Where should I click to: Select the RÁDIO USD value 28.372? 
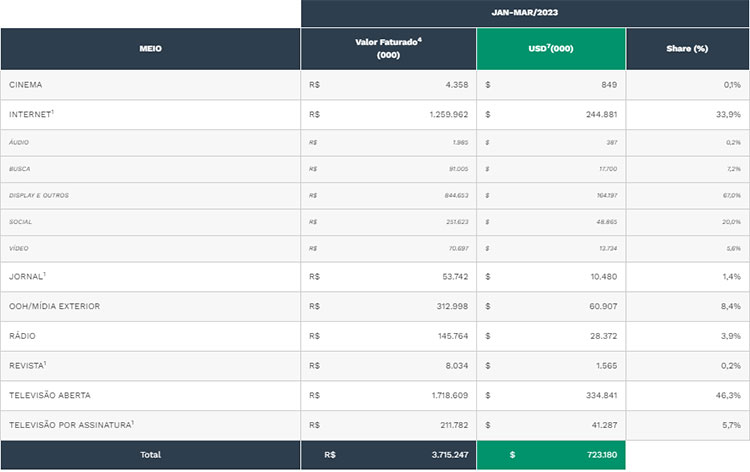point(604,336)
